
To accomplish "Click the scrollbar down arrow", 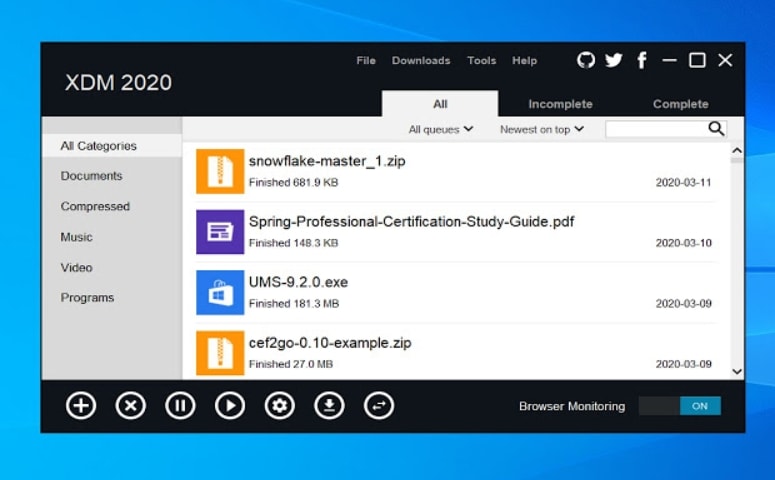I will 737,371.
